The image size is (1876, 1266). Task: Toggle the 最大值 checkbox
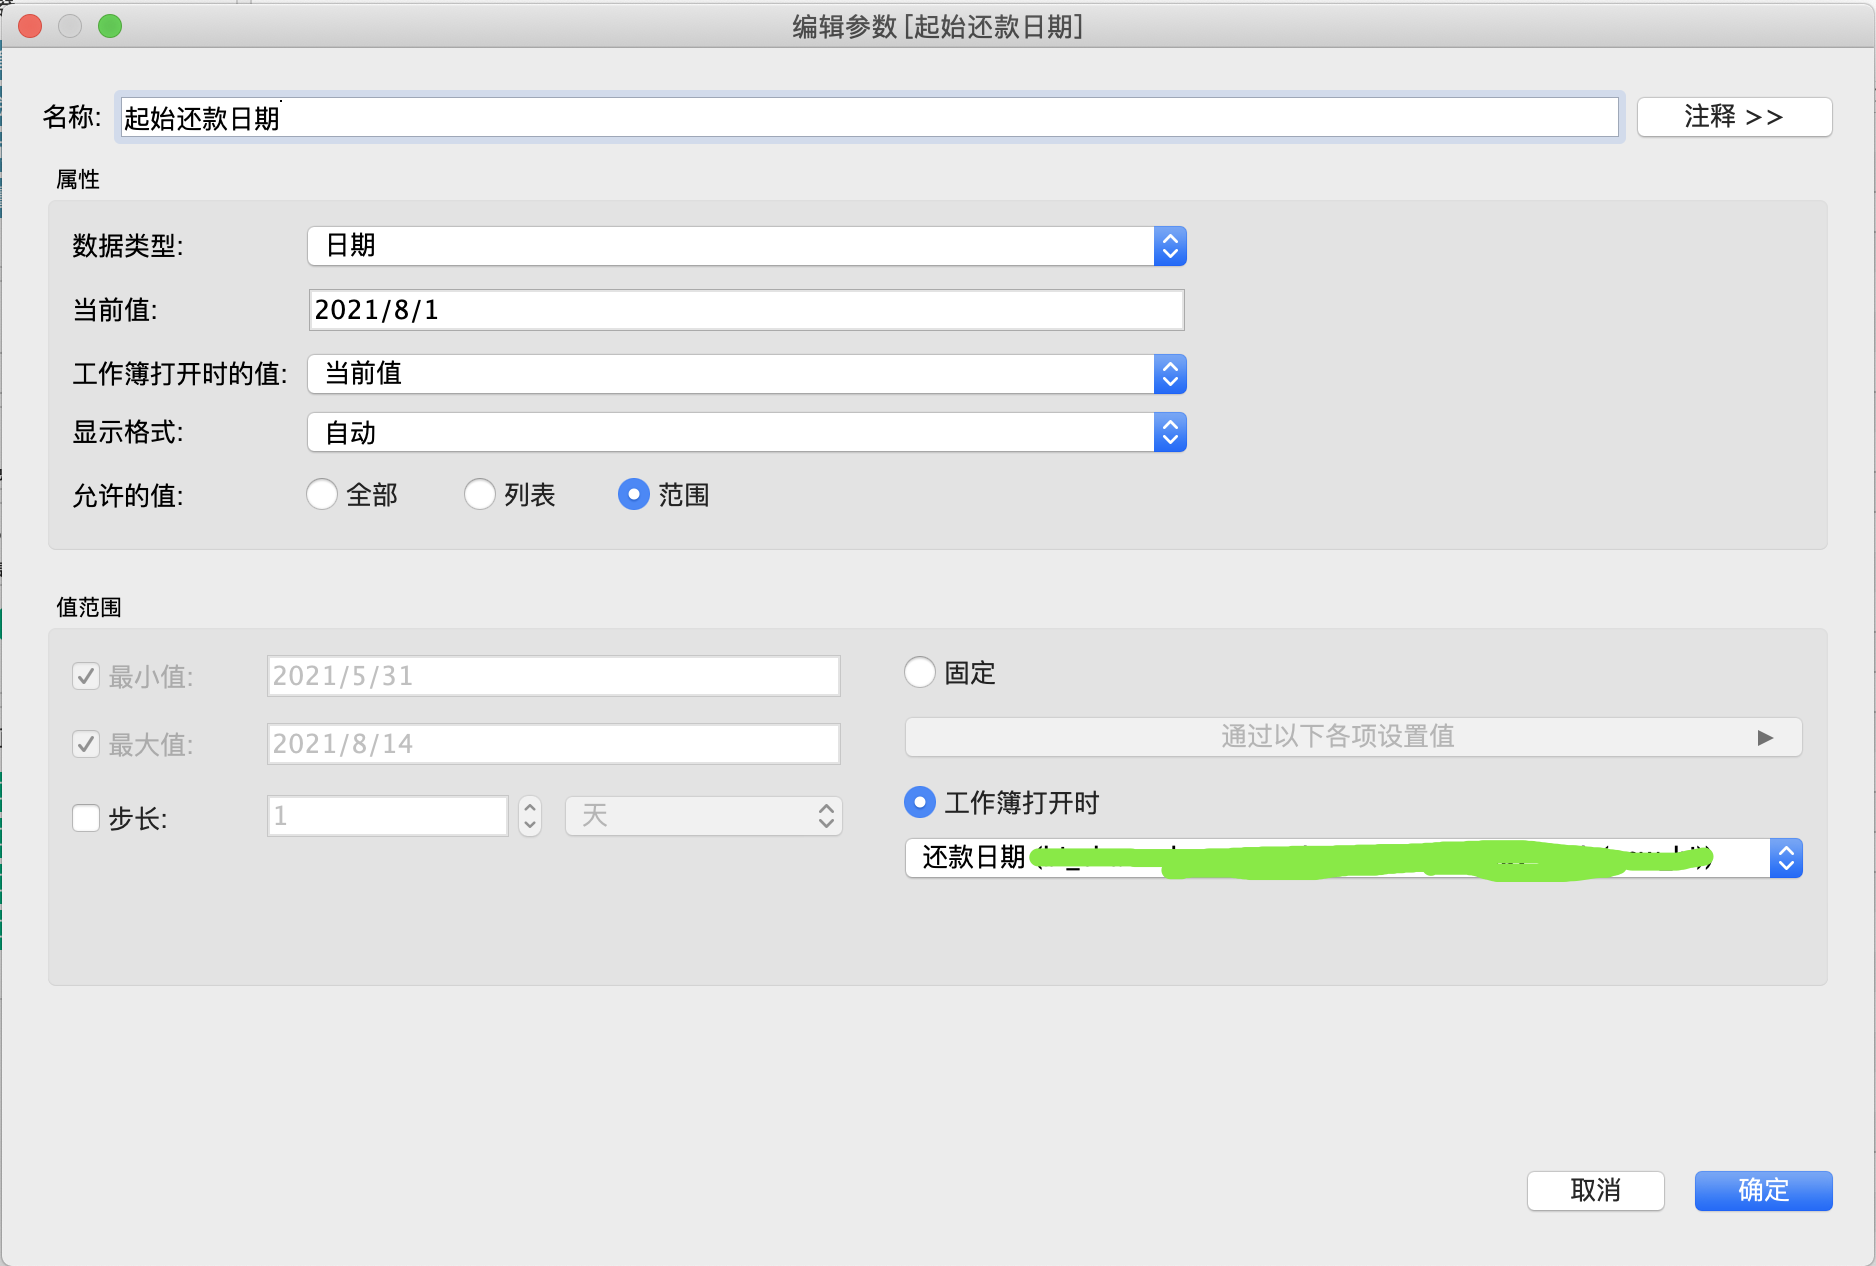pyautogui.click(x=86, y=745)
